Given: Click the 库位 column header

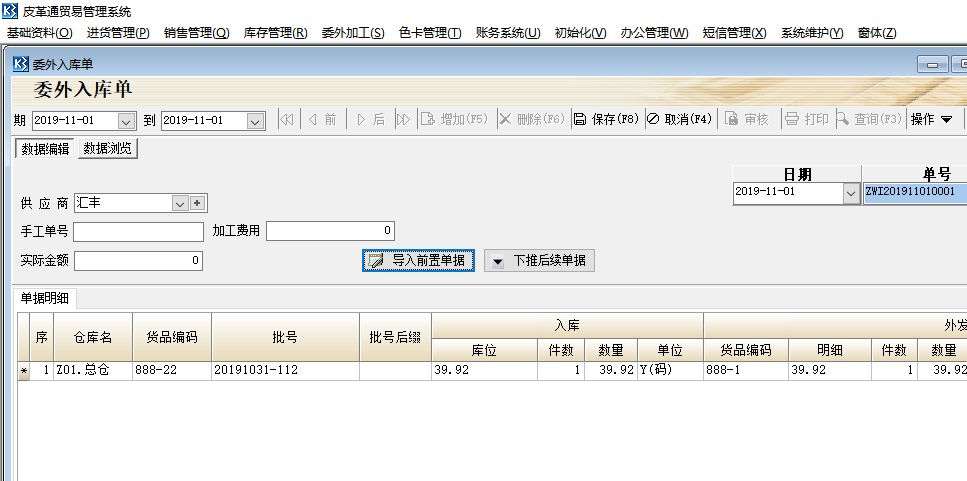Looking at the screenshot, I should coord(484,350).
